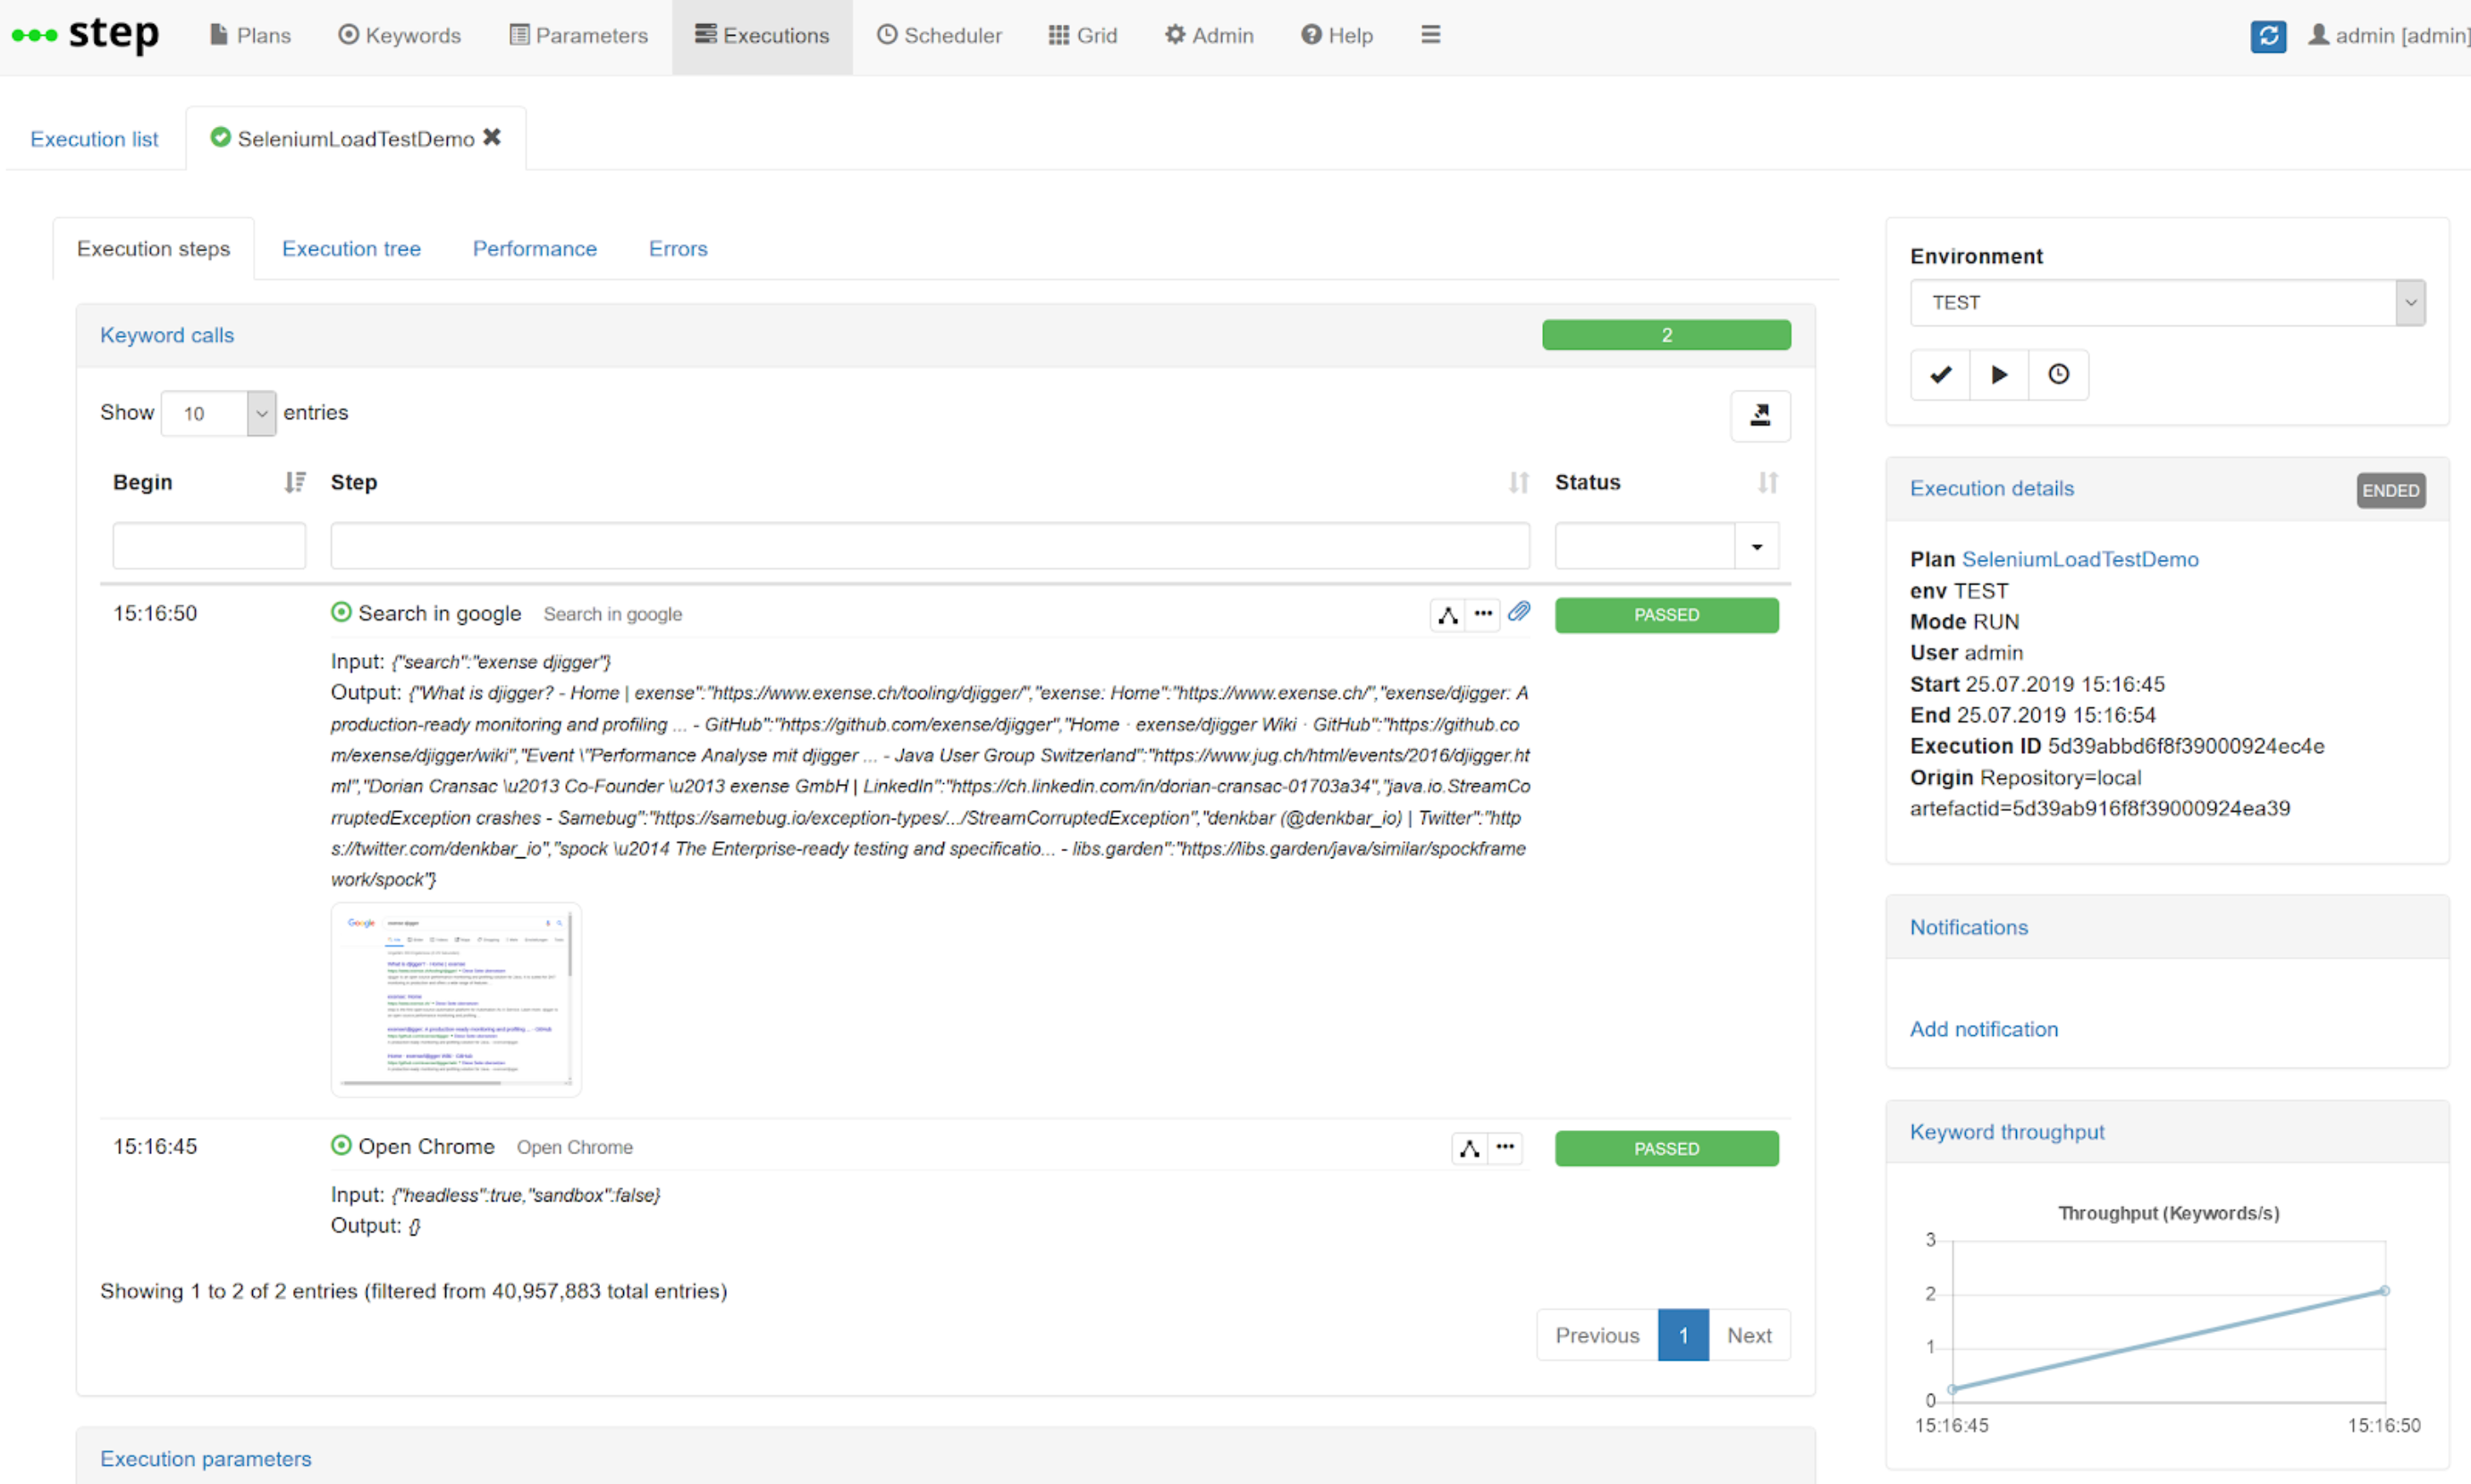The height and width of the screenshot is (1484, 2471).
Task: Click the refresh icon in the top bar
Action: [2268, 36]
